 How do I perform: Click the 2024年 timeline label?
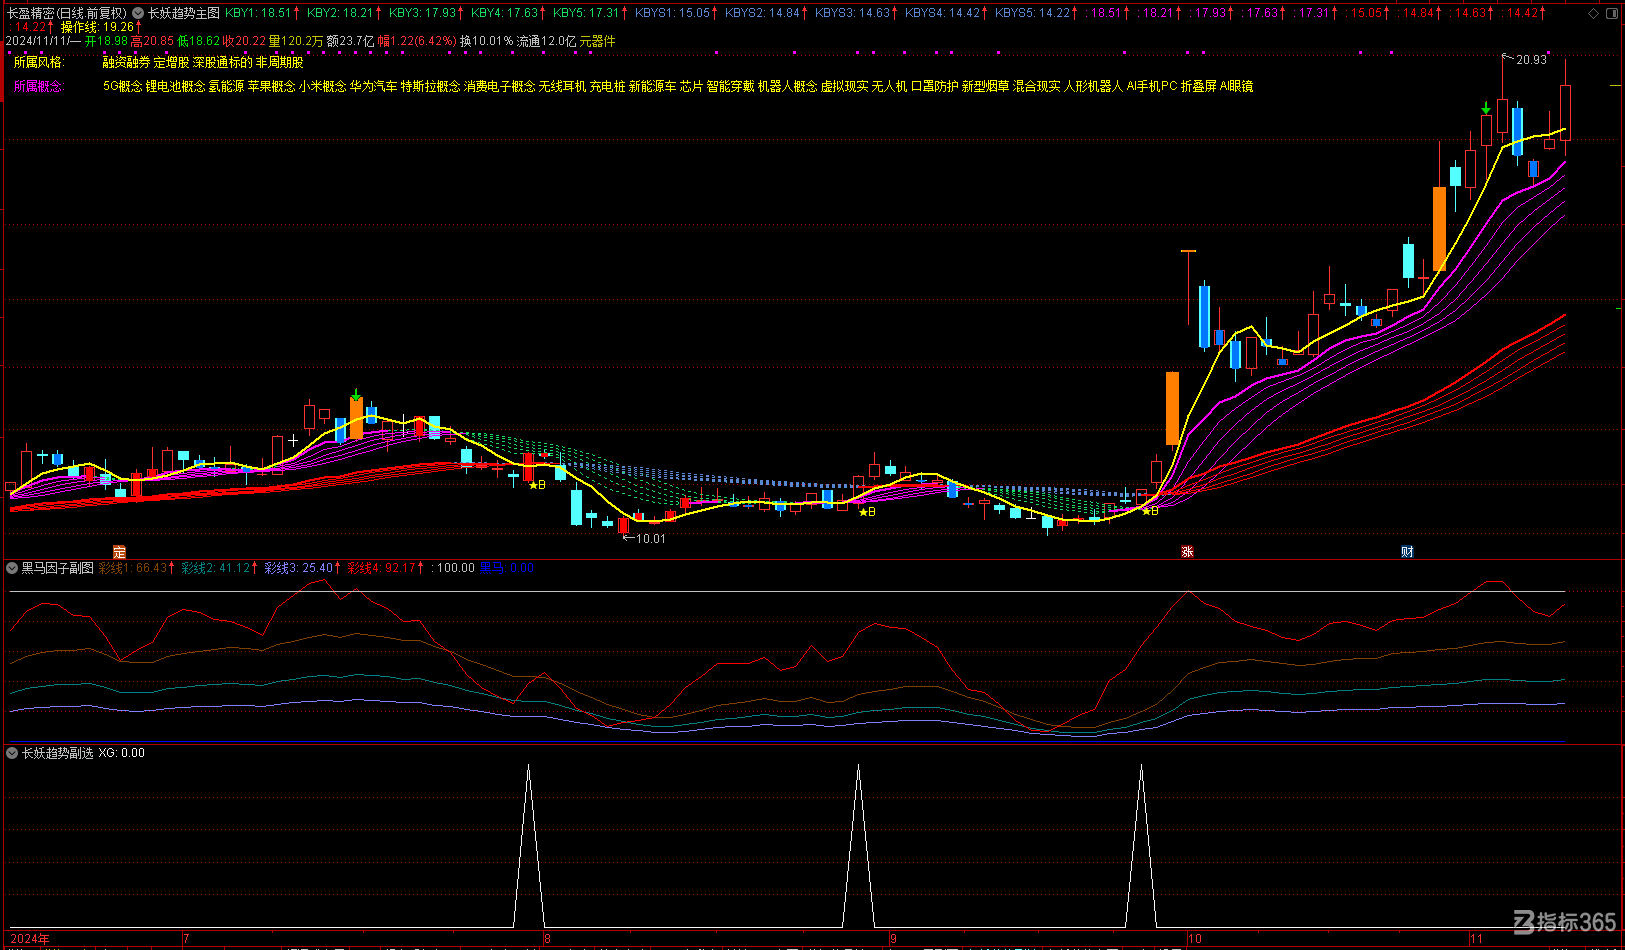point(30,939)
